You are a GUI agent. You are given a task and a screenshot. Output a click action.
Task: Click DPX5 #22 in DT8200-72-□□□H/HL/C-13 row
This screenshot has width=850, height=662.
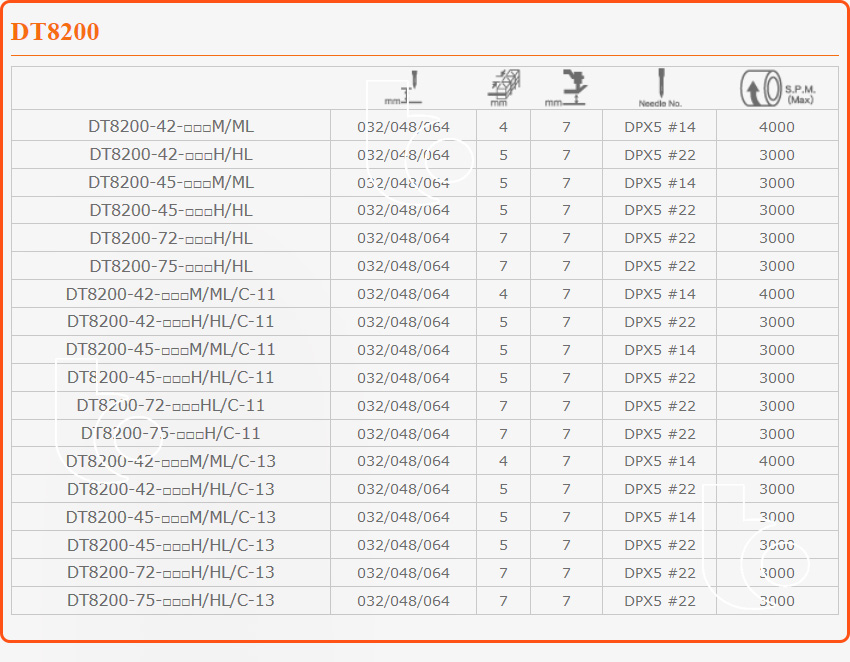660,573
